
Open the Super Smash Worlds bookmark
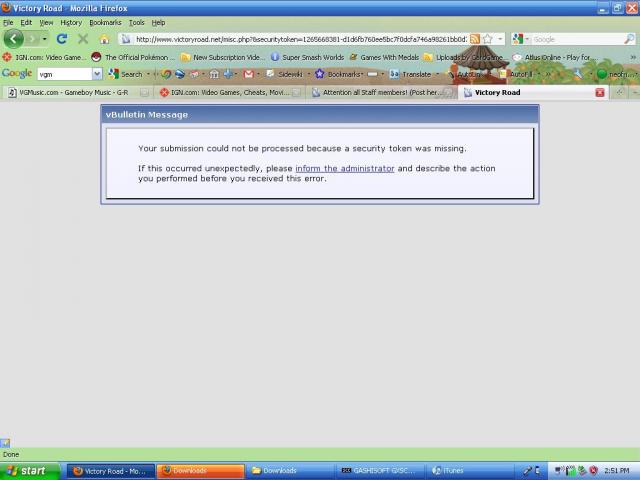point(306,57)
